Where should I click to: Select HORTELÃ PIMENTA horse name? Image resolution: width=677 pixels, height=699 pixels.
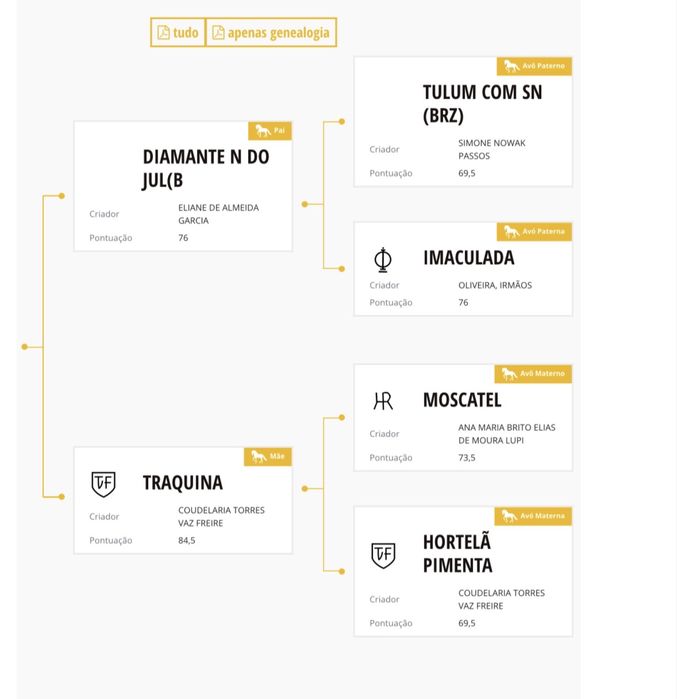pyautogui.click(x=457, y=554)
